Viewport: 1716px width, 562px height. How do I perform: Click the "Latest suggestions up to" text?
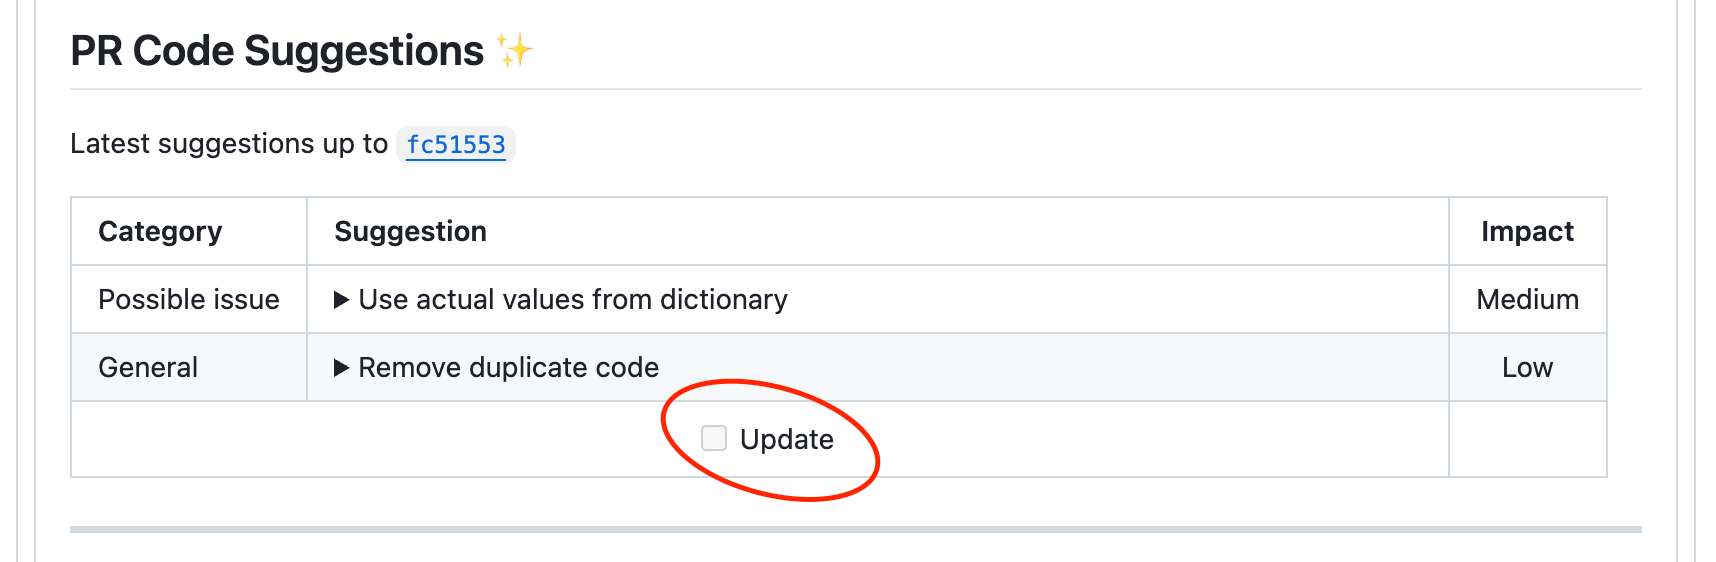pos(229,144)
